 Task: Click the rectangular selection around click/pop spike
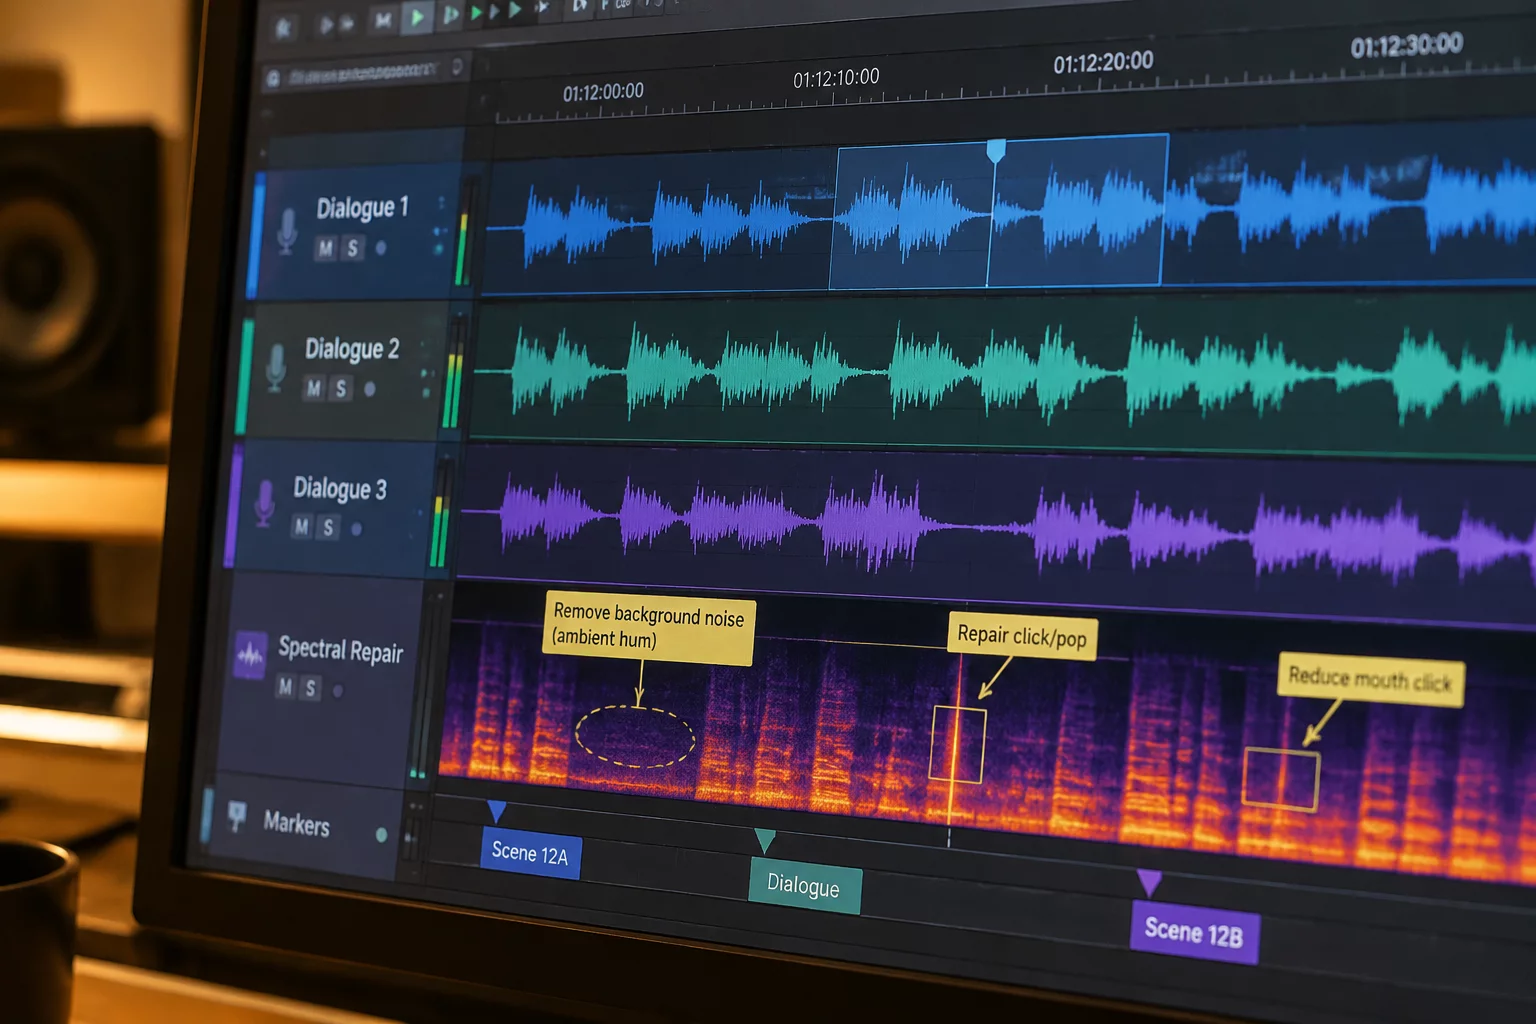coord(957,745)
